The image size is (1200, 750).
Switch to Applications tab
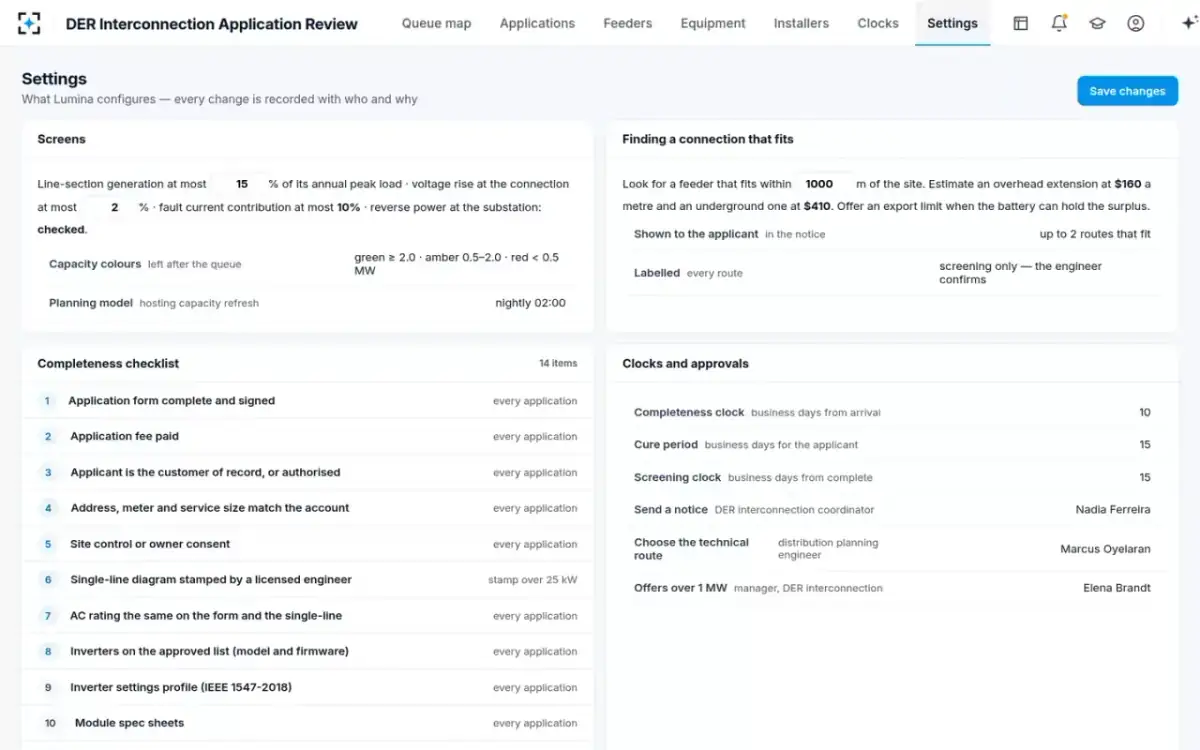[537, 23]
